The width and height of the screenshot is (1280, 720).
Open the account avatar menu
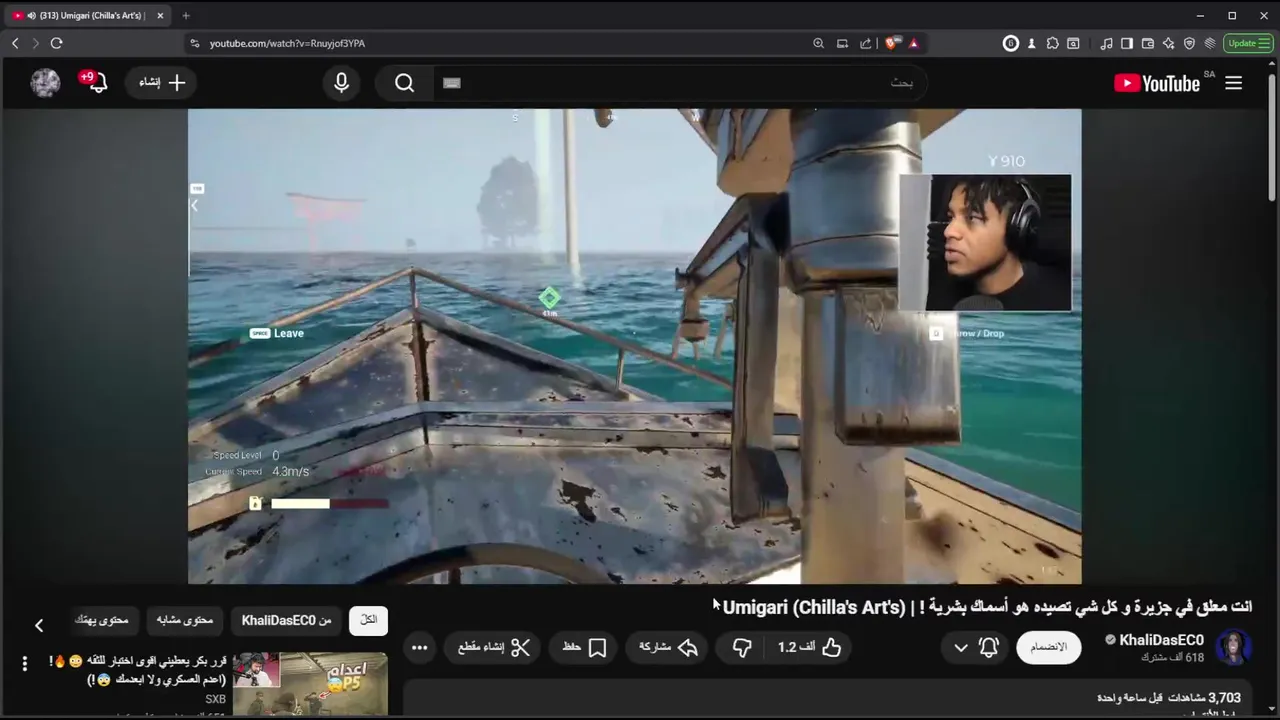(x=45, y=83)
